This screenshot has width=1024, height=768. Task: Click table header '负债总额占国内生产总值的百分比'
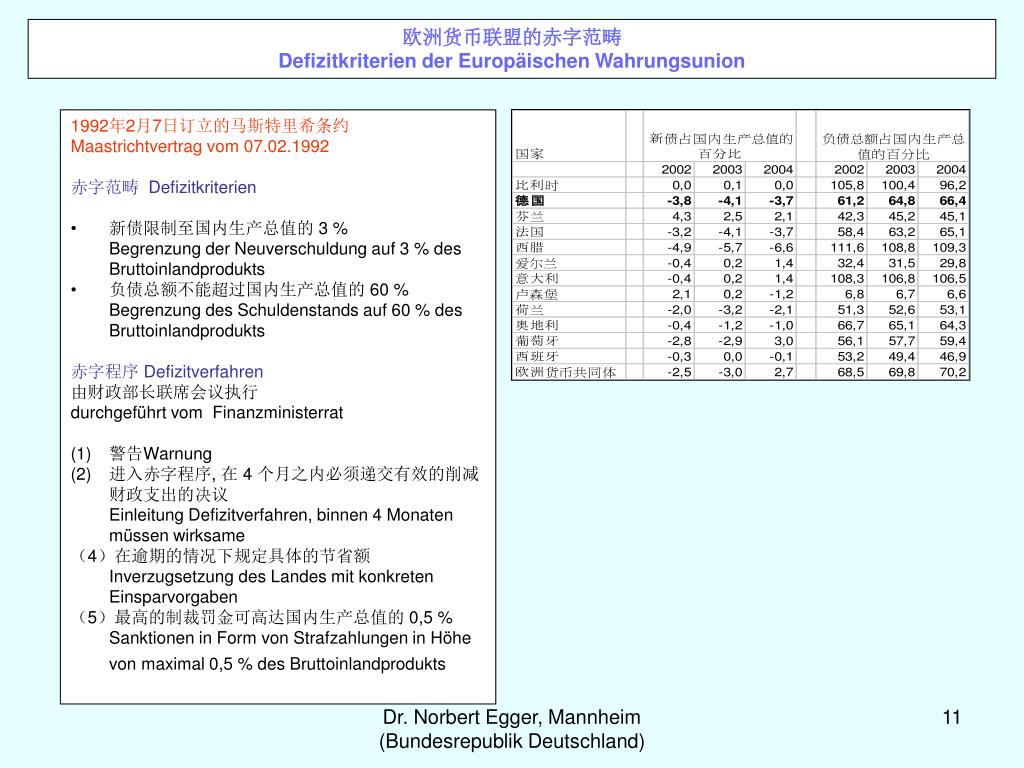pos(893,146)
